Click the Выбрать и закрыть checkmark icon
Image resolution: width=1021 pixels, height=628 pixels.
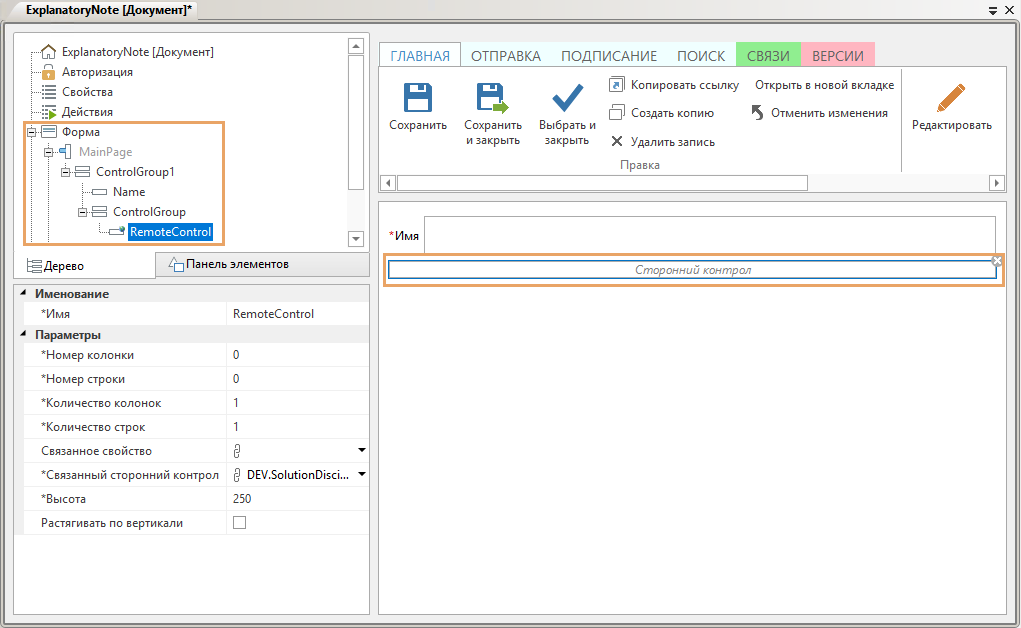[567, 98]
